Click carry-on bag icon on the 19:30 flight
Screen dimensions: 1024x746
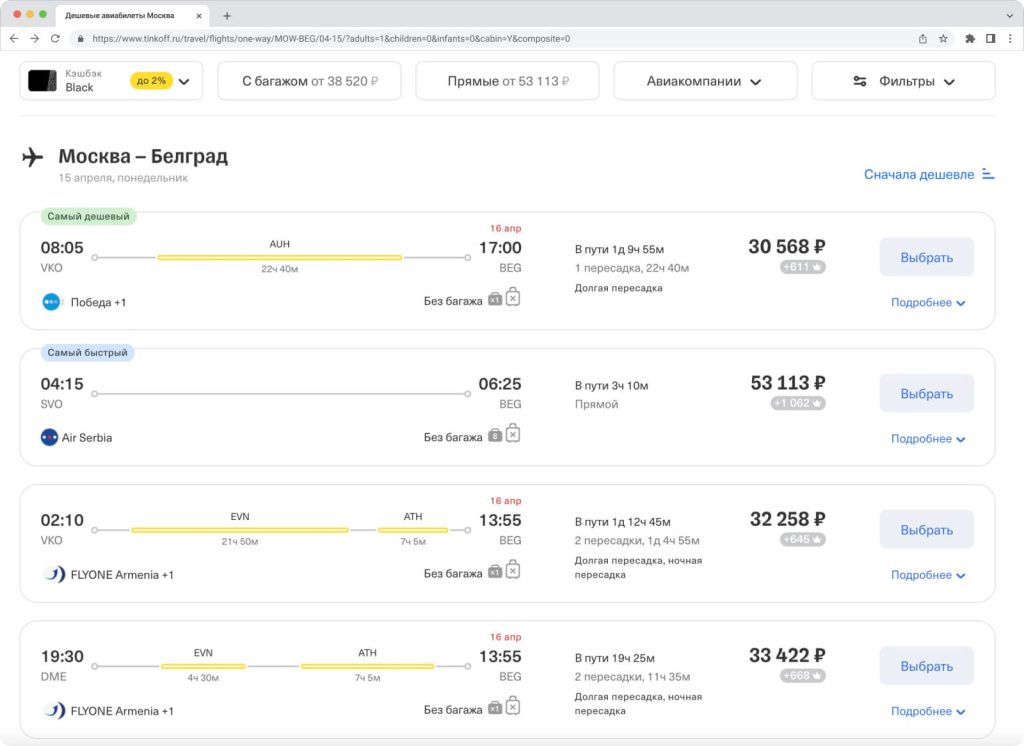(495, 707)
